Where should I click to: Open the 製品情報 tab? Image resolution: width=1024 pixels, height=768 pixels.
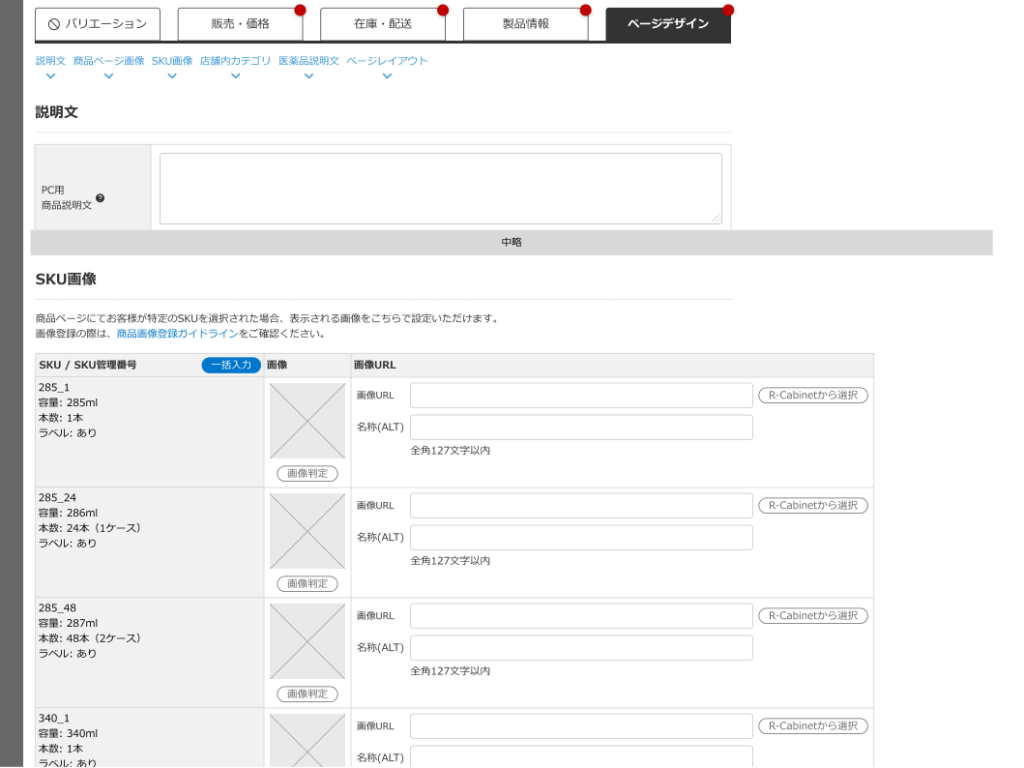(525, 24)
